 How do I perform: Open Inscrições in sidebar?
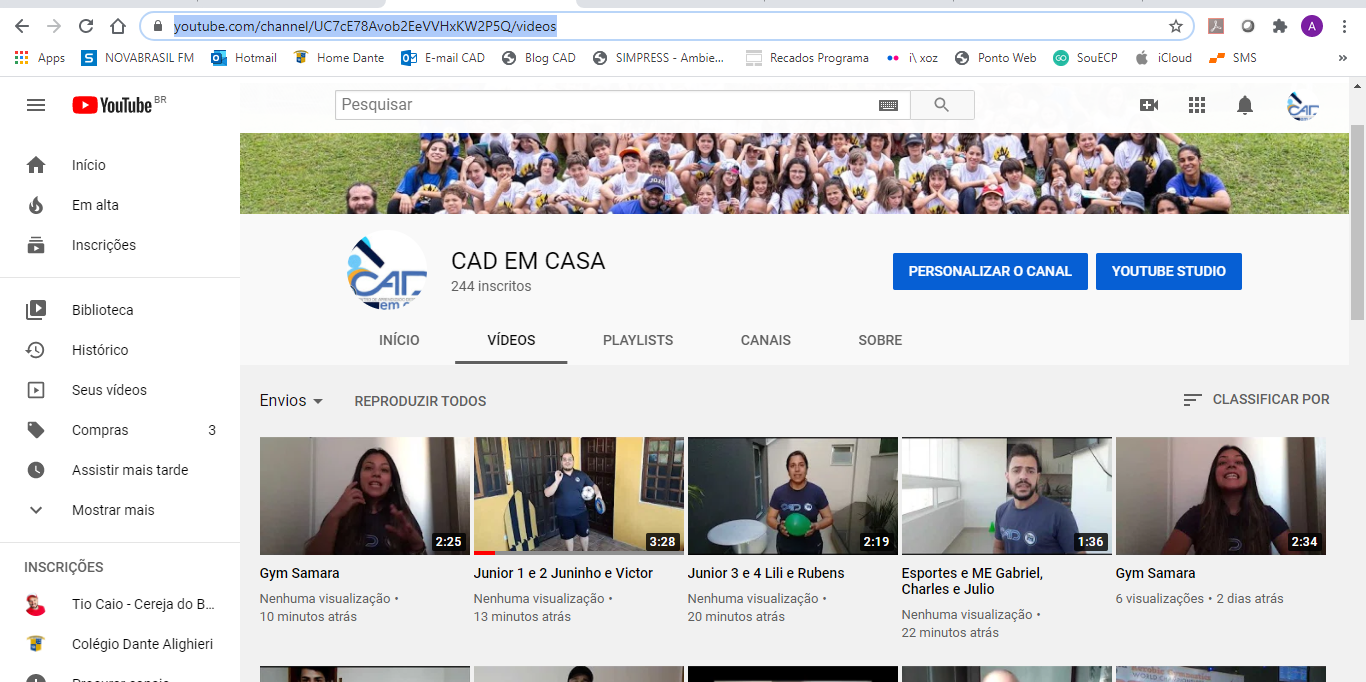click(x=120, y=245)
